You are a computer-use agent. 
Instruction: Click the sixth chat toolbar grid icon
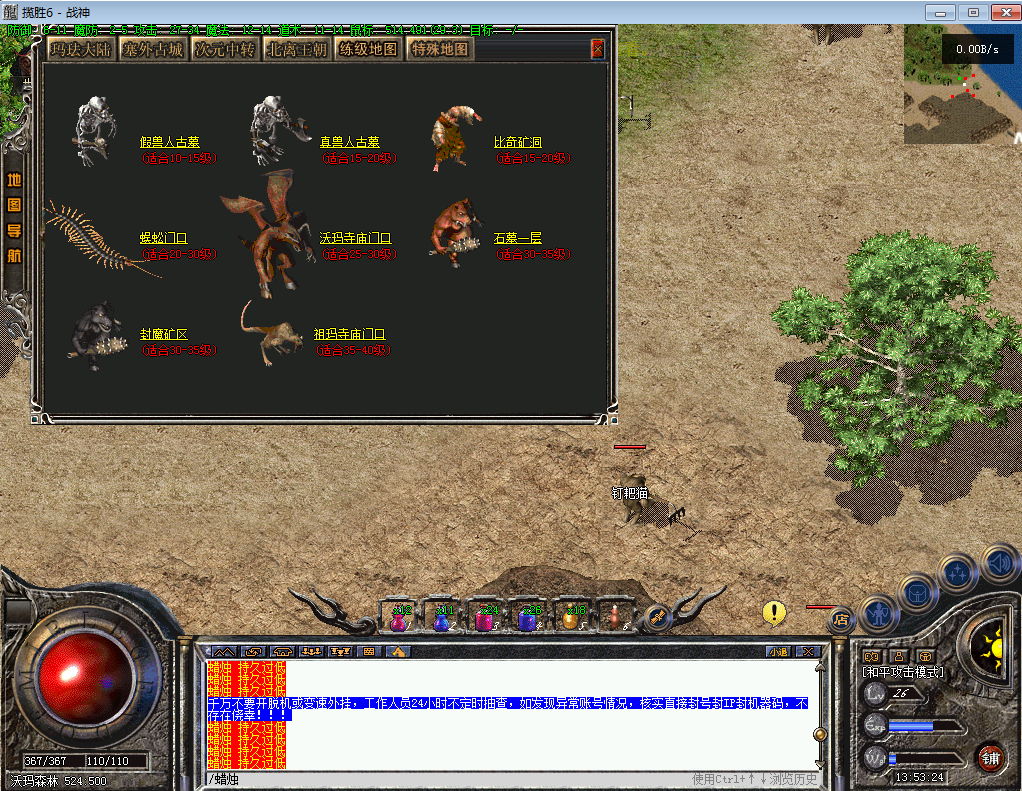tap(369, 652)
